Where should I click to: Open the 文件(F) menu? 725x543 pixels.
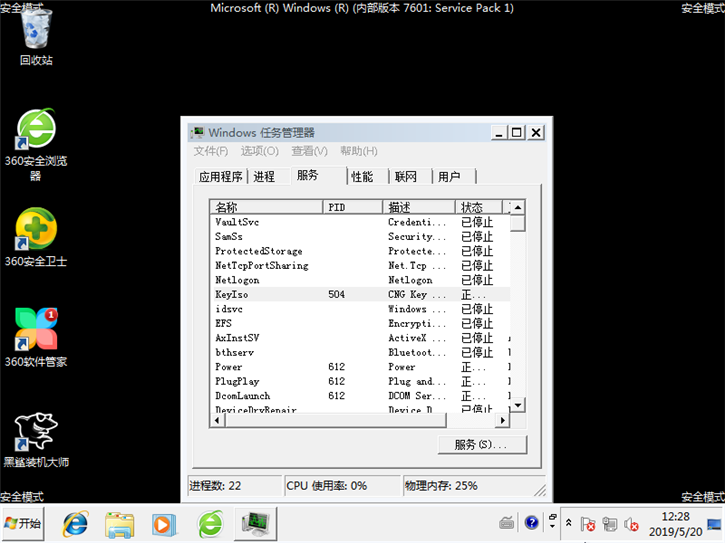pyautogui.click(x=210, y=151)
